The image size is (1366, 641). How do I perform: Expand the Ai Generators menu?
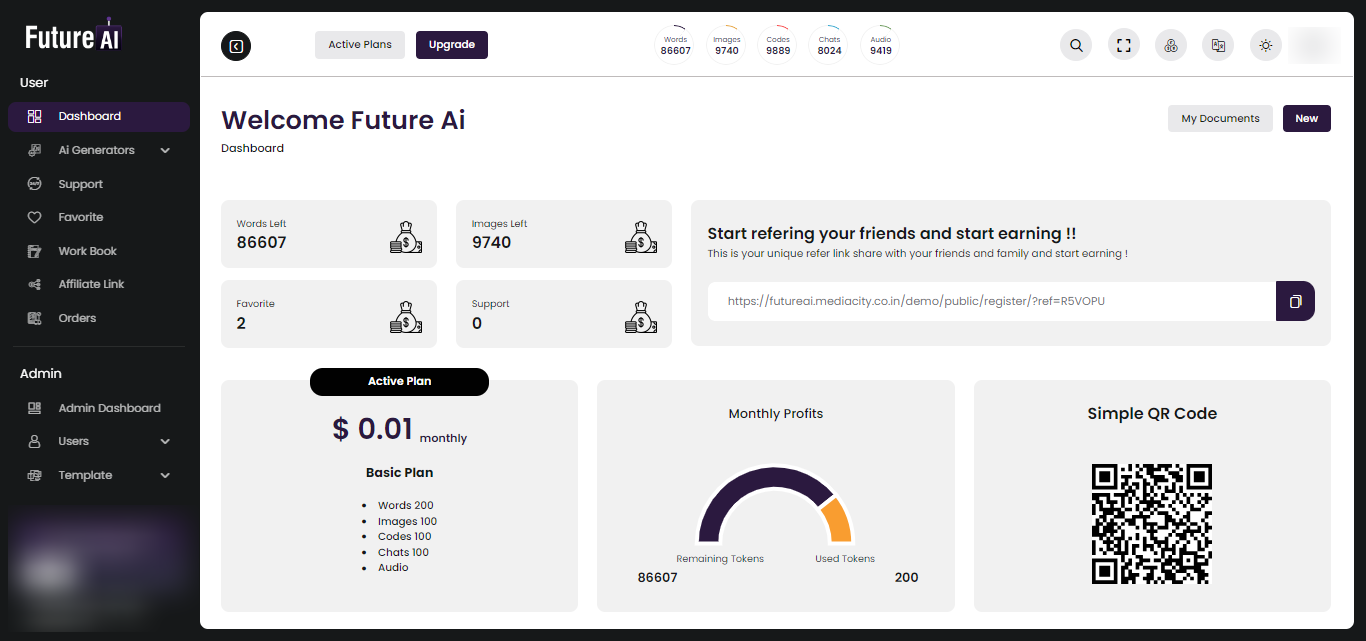(x=95, y=149)
